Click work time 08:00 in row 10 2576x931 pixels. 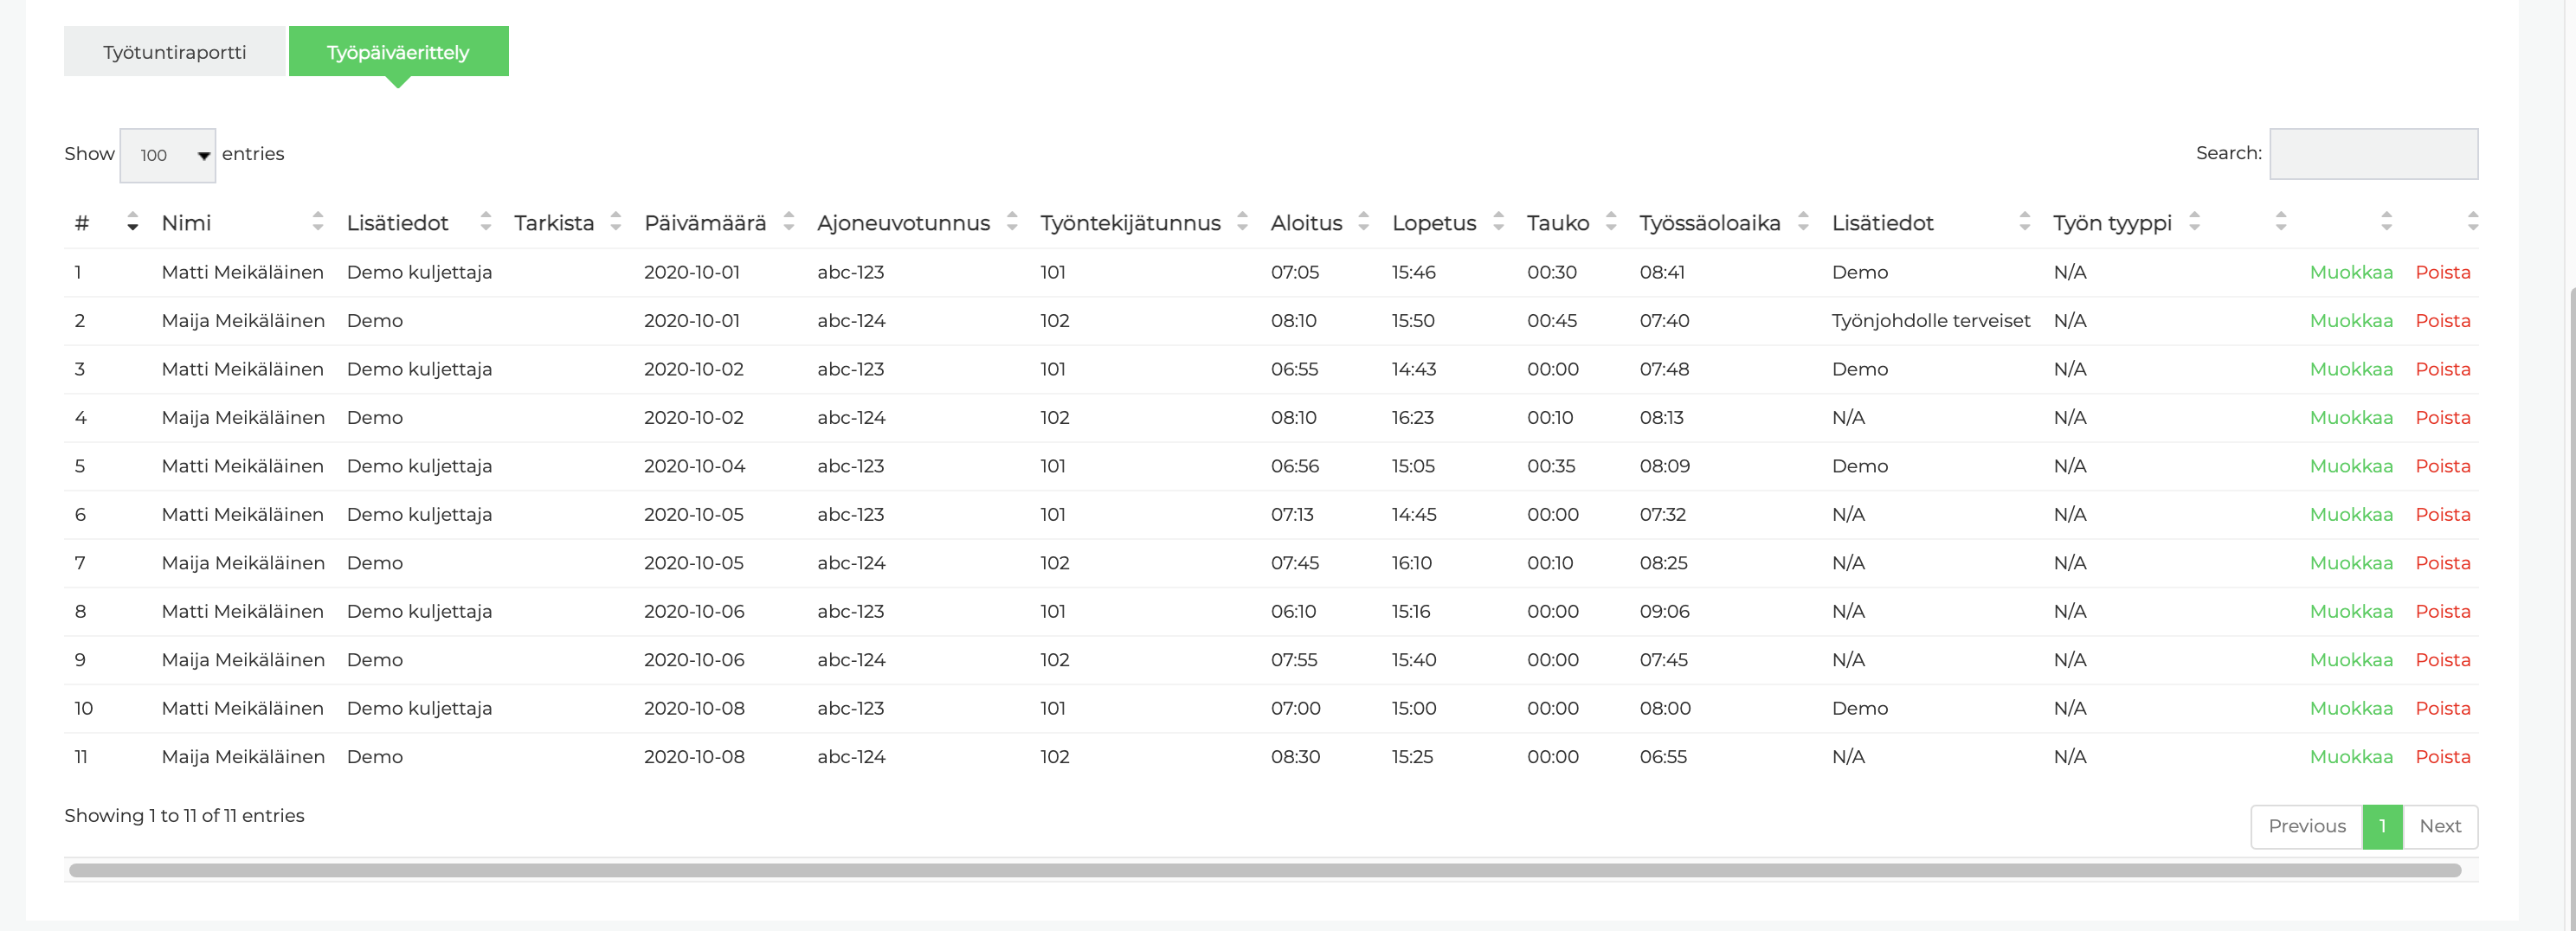tap(1665, 709)
